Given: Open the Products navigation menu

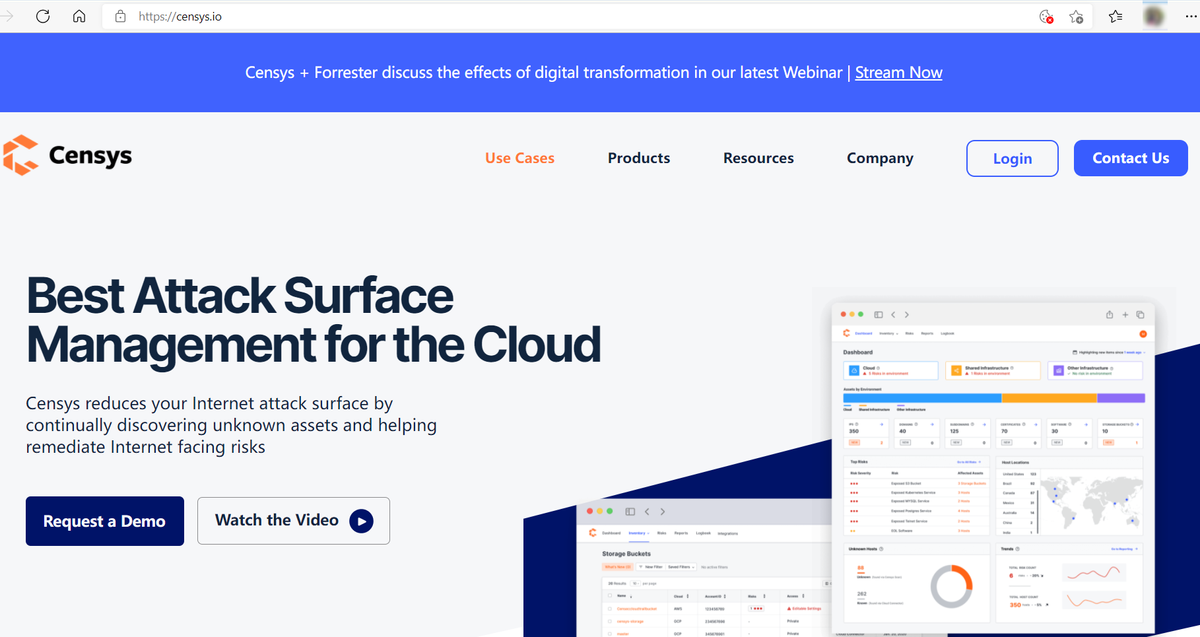Looking at the screenshot, I should [639, 158].
